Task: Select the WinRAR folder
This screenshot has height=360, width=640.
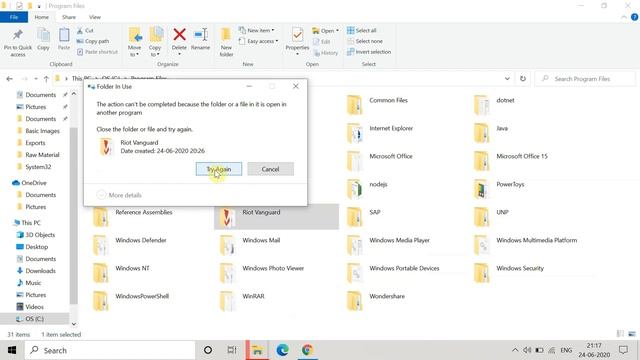Action: tap(242, 301)
